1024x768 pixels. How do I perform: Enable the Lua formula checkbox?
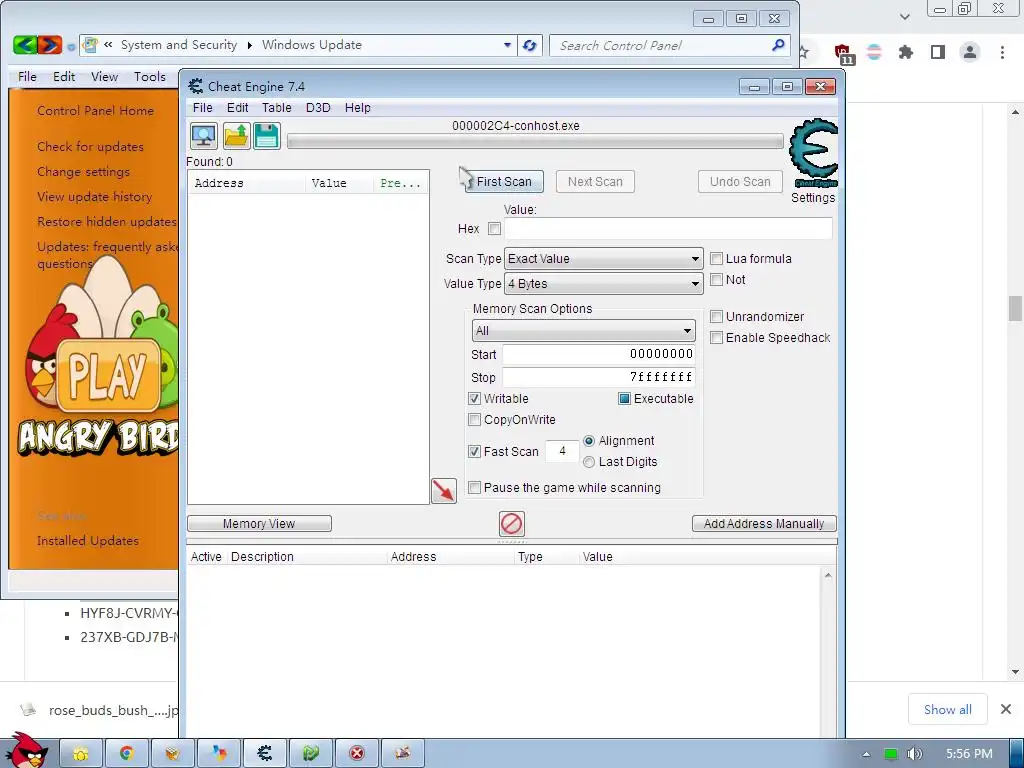716,259
